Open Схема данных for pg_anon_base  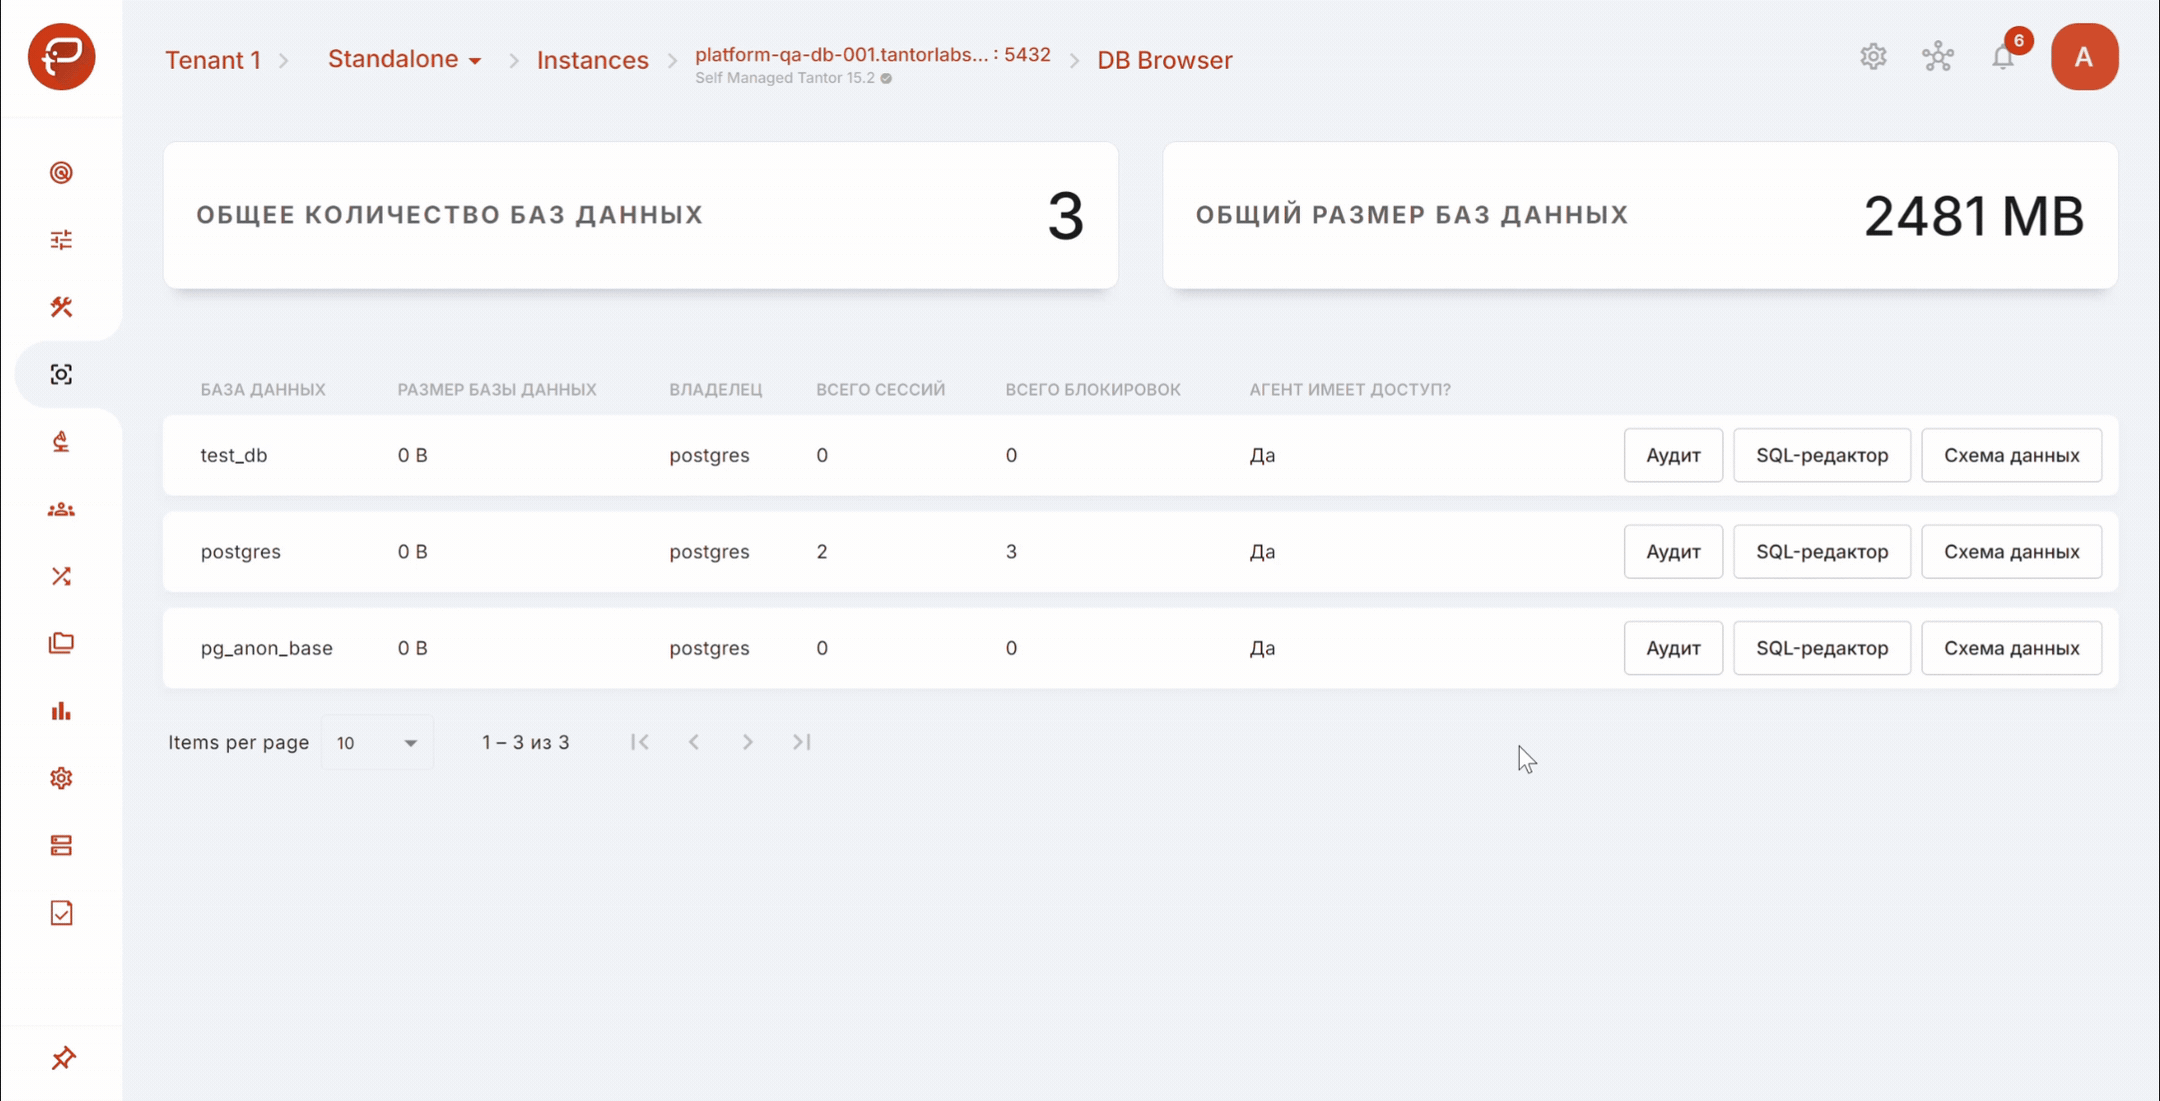point(2012,648)
